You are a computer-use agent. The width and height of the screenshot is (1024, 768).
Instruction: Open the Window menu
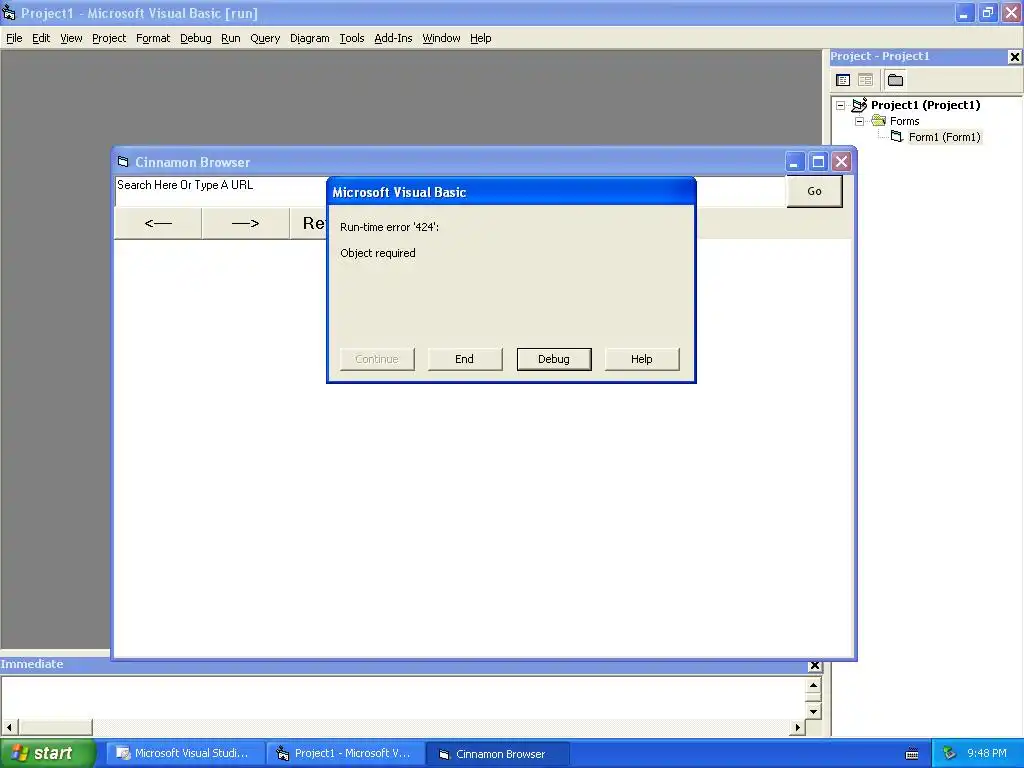[441, 39]
